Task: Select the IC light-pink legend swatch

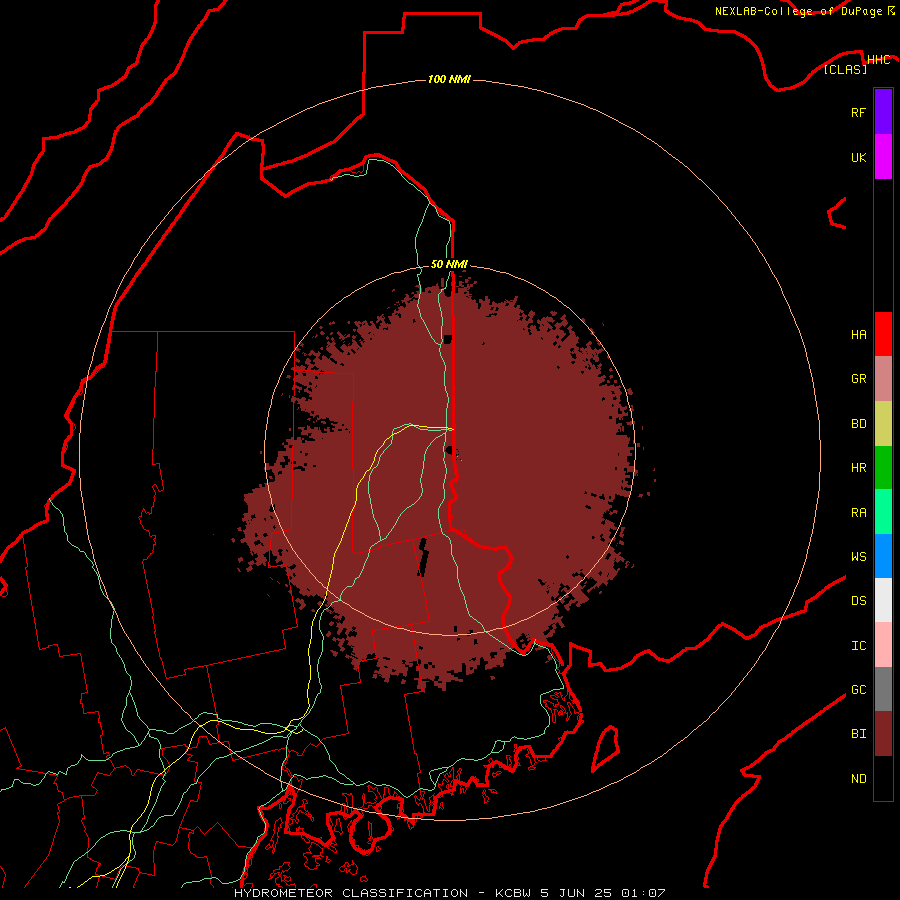Action: (883, 645)
